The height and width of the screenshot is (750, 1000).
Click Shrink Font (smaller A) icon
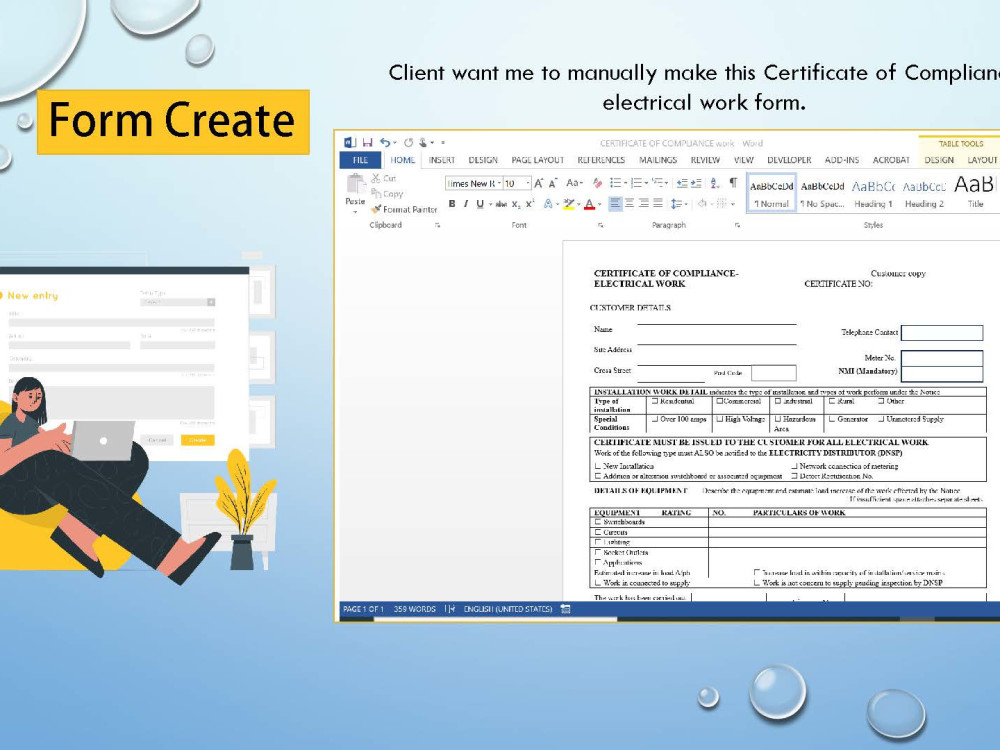(x=553, y=183)
